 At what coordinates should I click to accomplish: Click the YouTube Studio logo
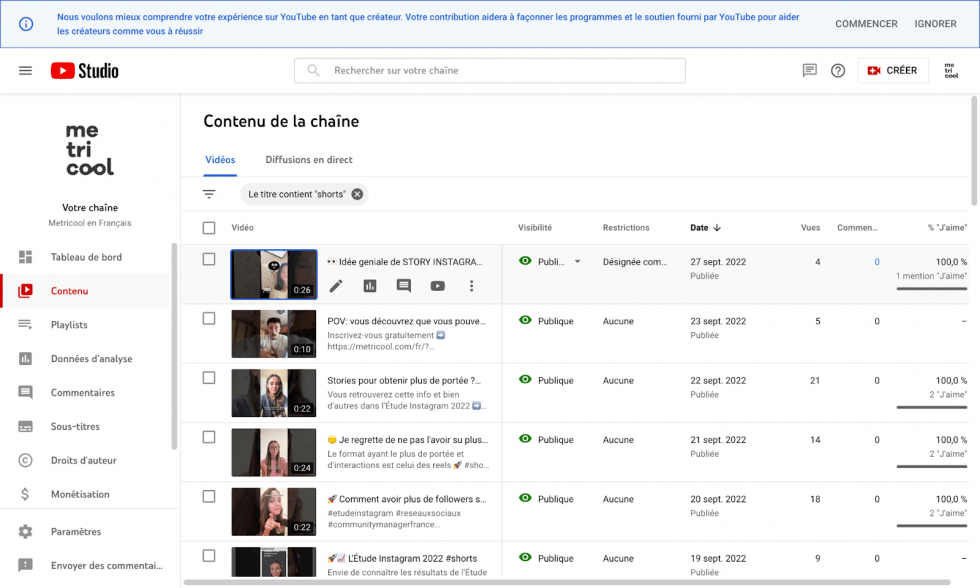click(x=84, y=71)
